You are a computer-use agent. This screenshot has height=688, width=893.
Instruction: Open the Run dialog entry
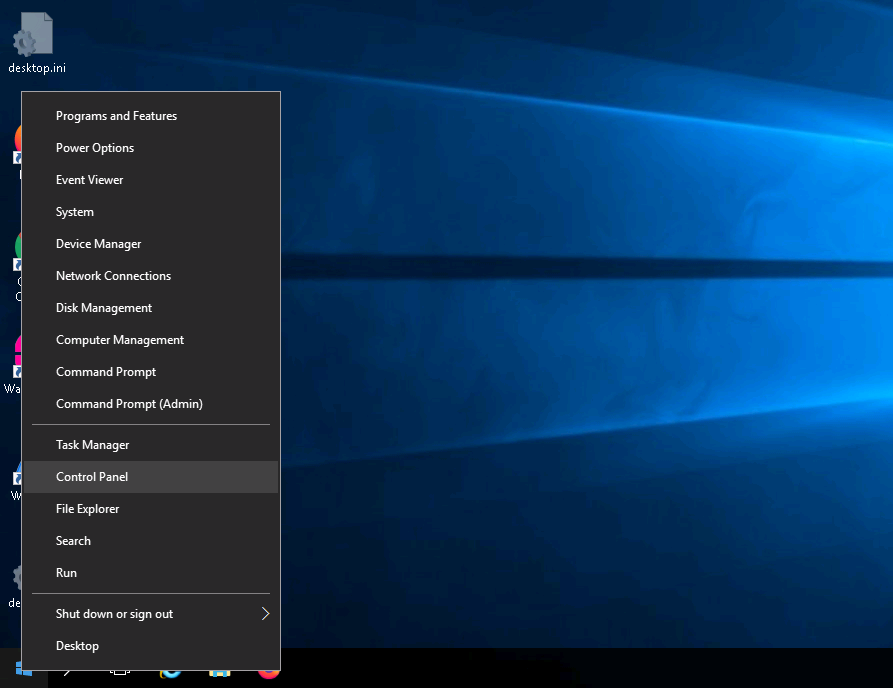point(151,572)
